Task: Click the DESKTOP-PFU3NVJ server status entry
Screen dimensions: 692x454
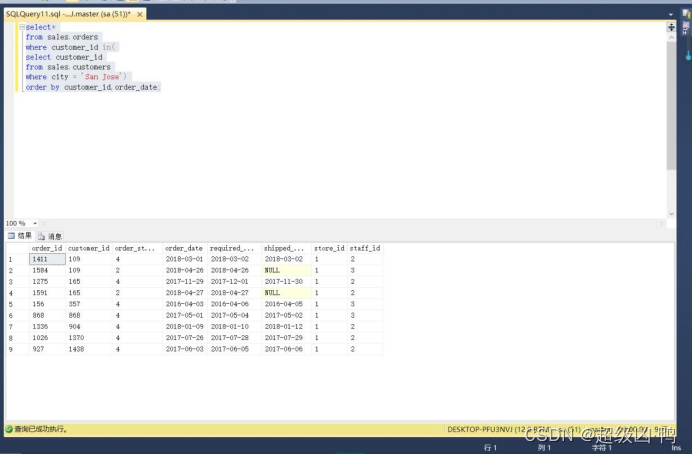Action: (498, 429)
